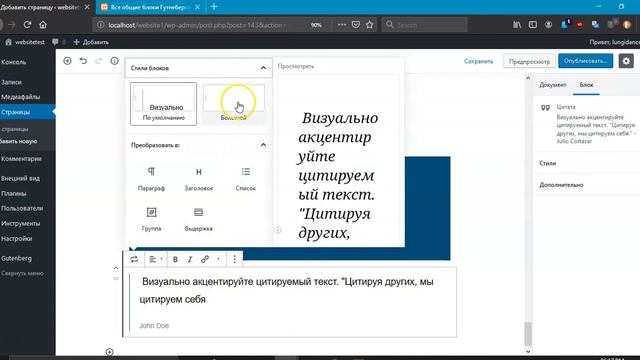This screenshot has height=360, width=640.
Task: Click Добавить in the admin bar
Action: tap(91, 42)
